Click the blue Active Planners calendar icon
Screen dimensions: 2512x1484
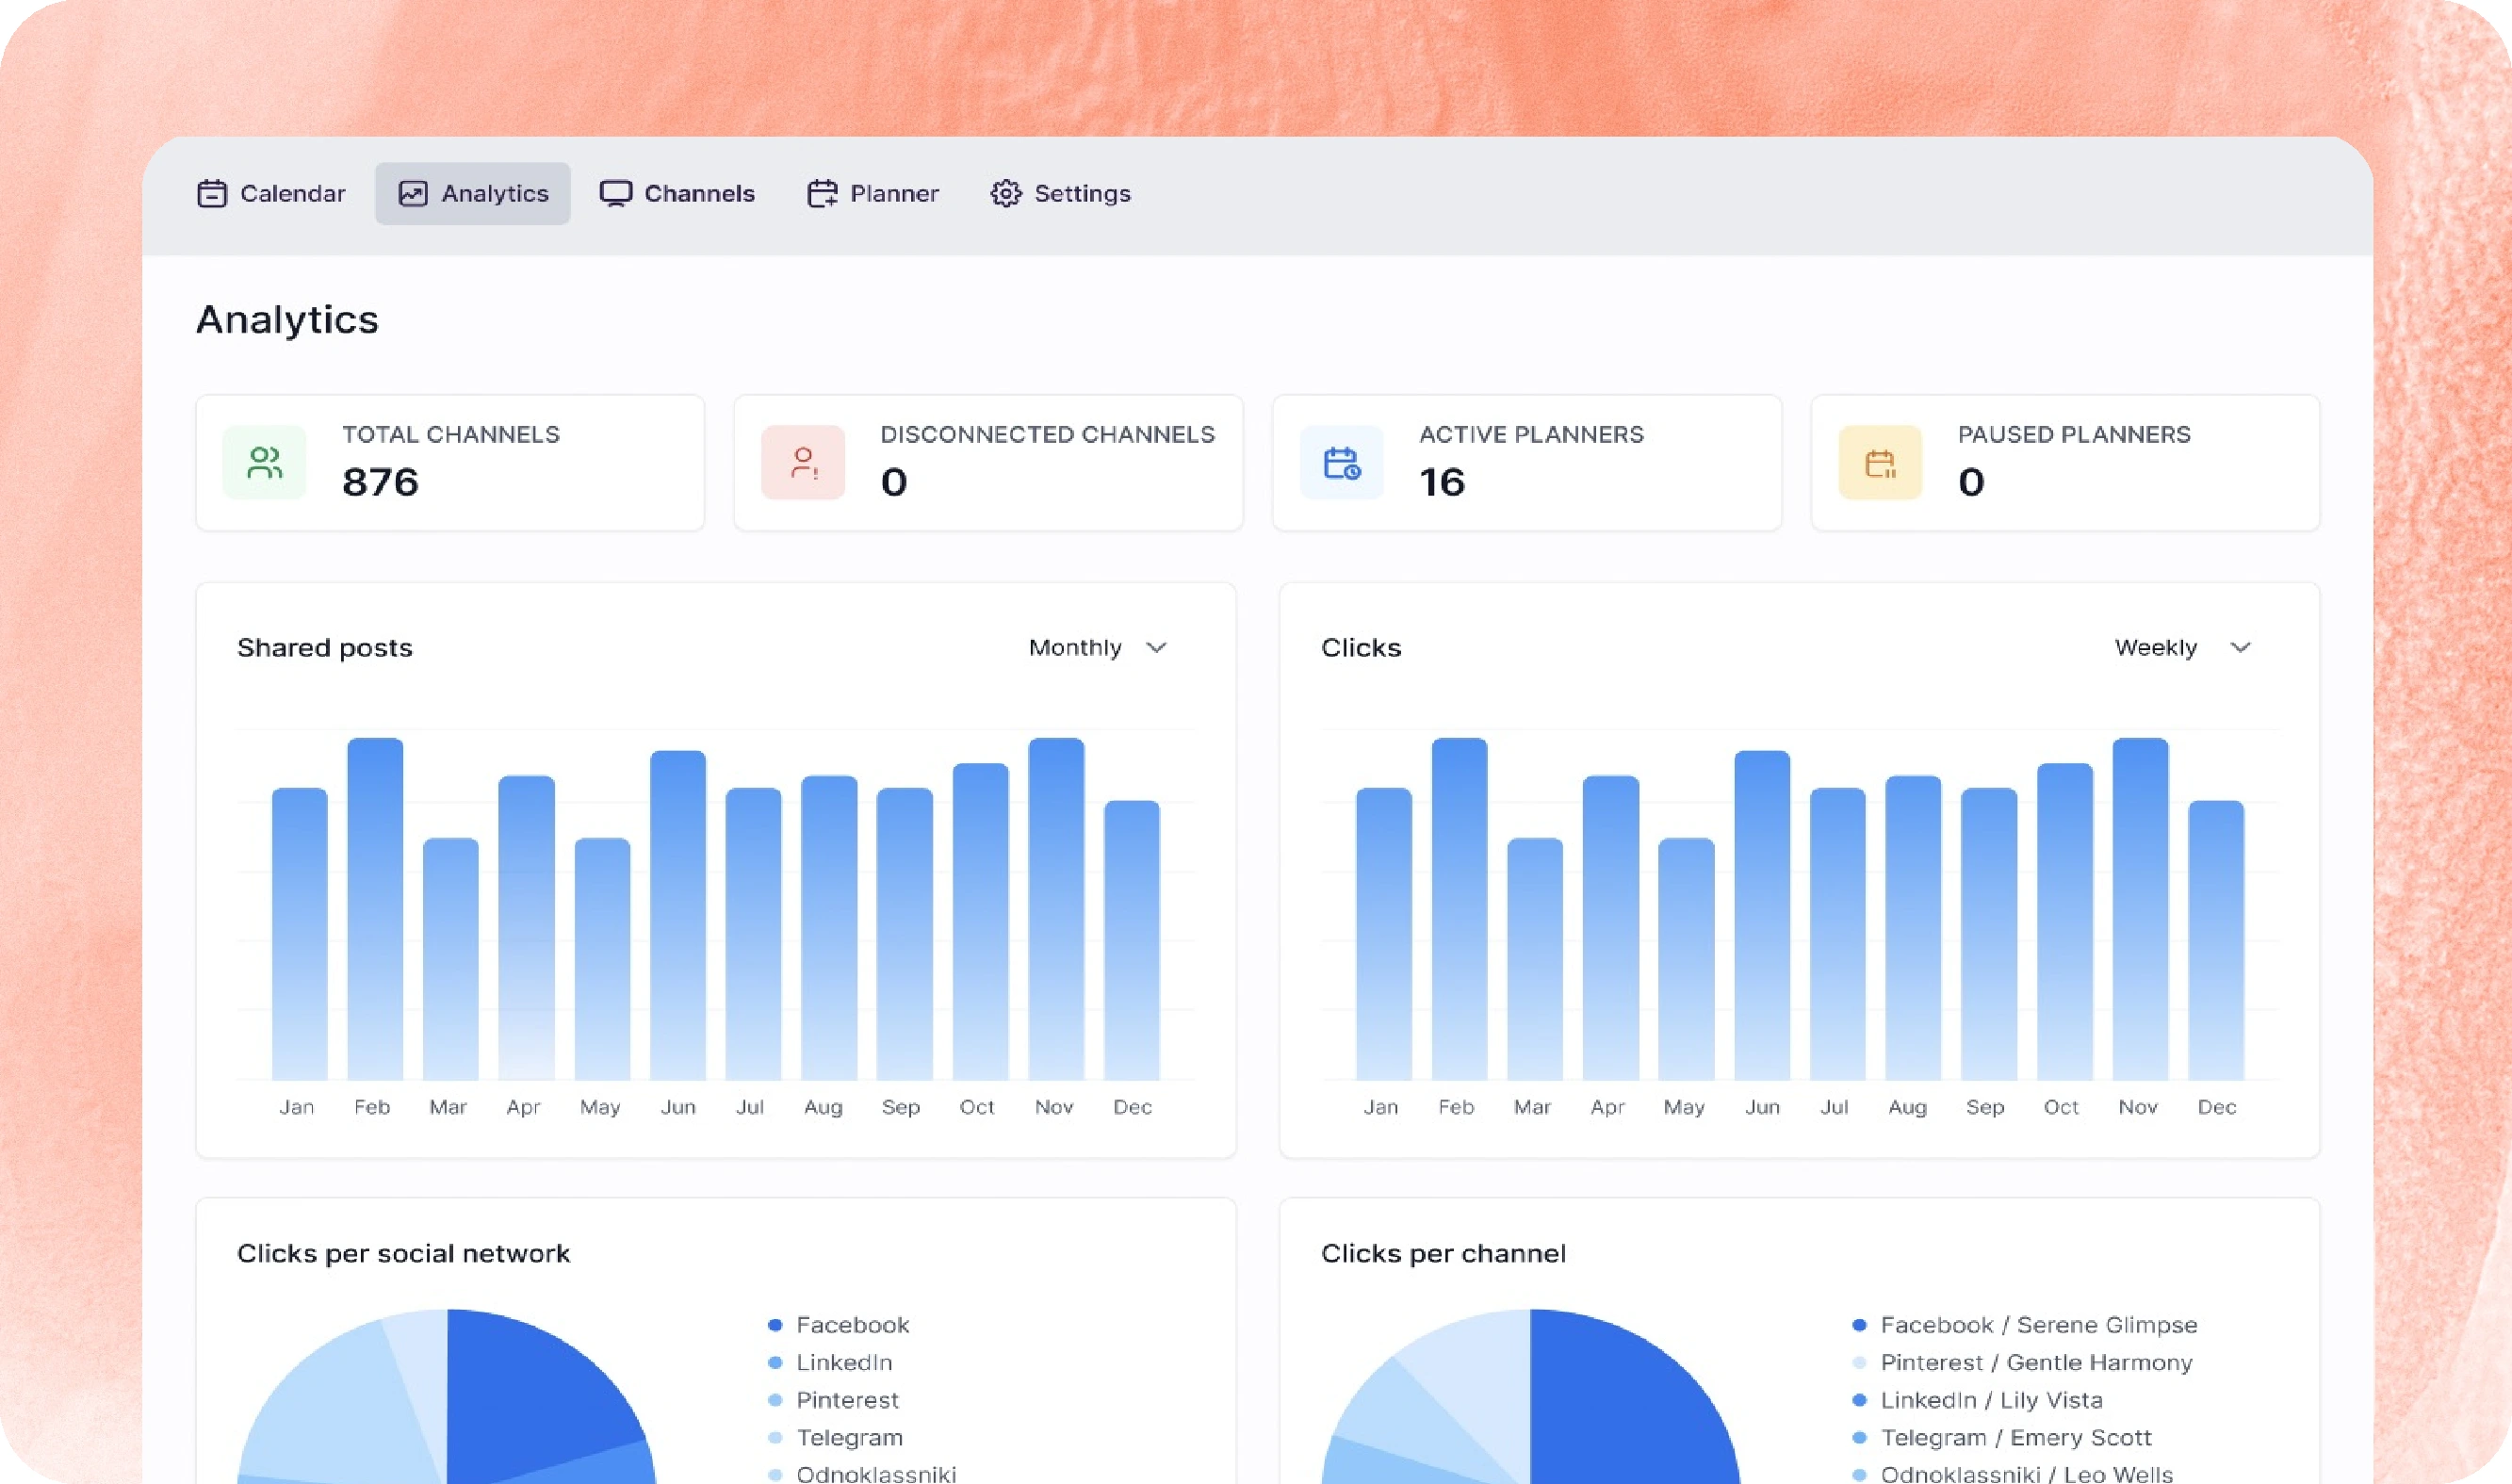coord(1342,462)
